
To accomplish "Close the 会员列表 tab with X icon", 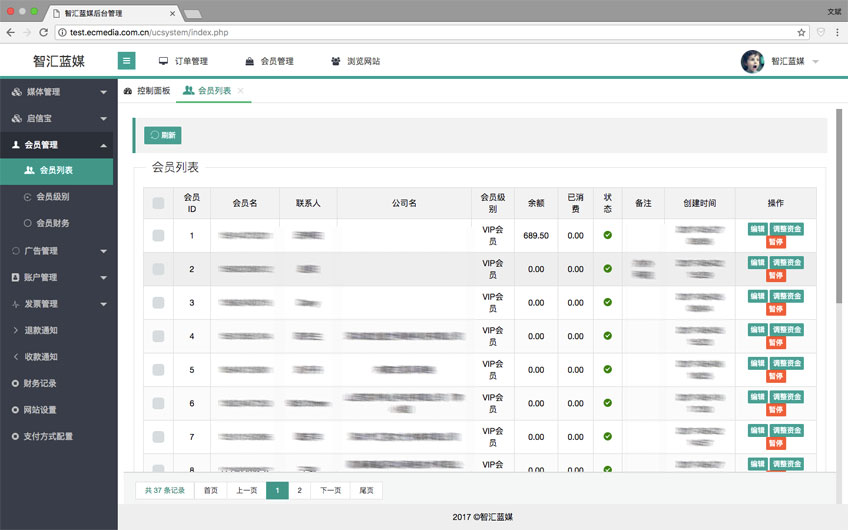I will click(241, 91).
